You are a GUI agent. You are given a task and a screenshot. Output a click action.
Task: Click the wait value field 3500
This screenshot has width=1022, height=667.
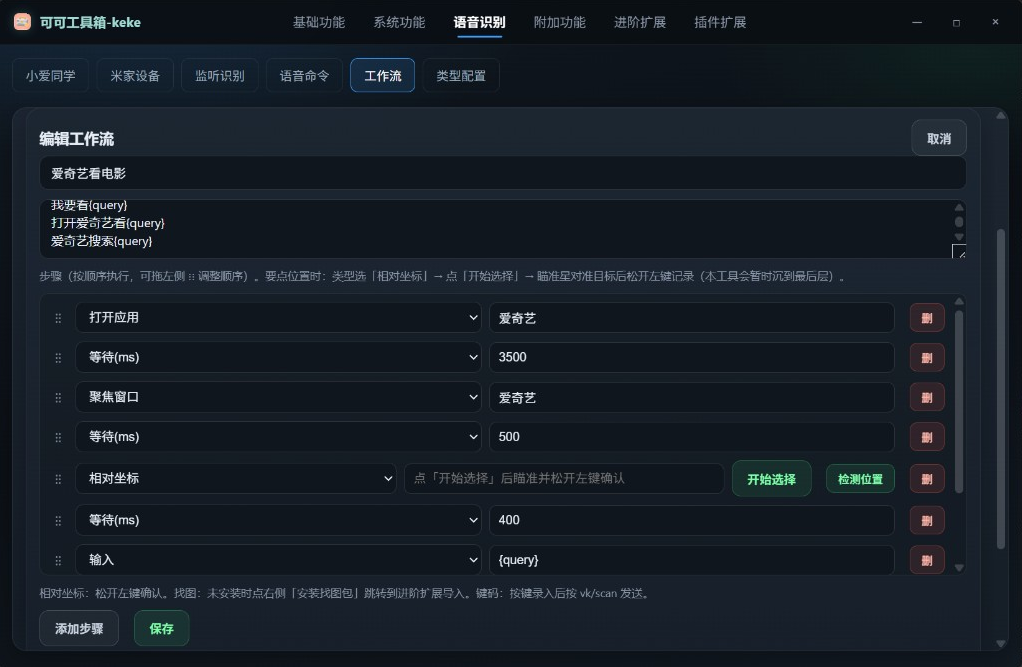coord(692,357)
